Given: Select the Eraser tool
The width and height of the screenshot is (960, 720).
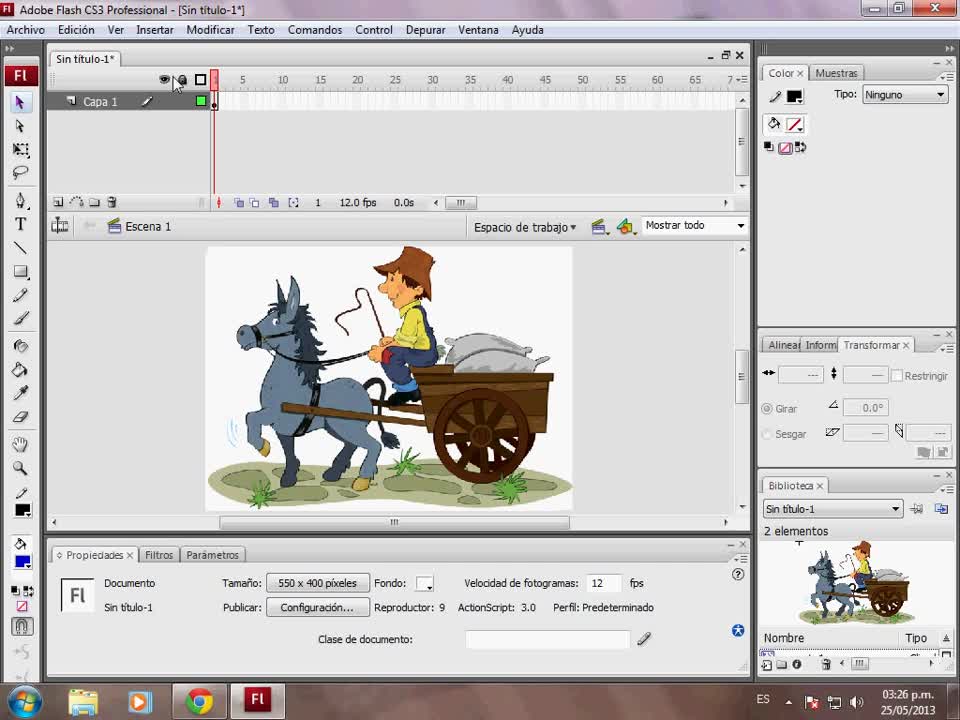Looking at the screenshot, I should pos(20,417).
